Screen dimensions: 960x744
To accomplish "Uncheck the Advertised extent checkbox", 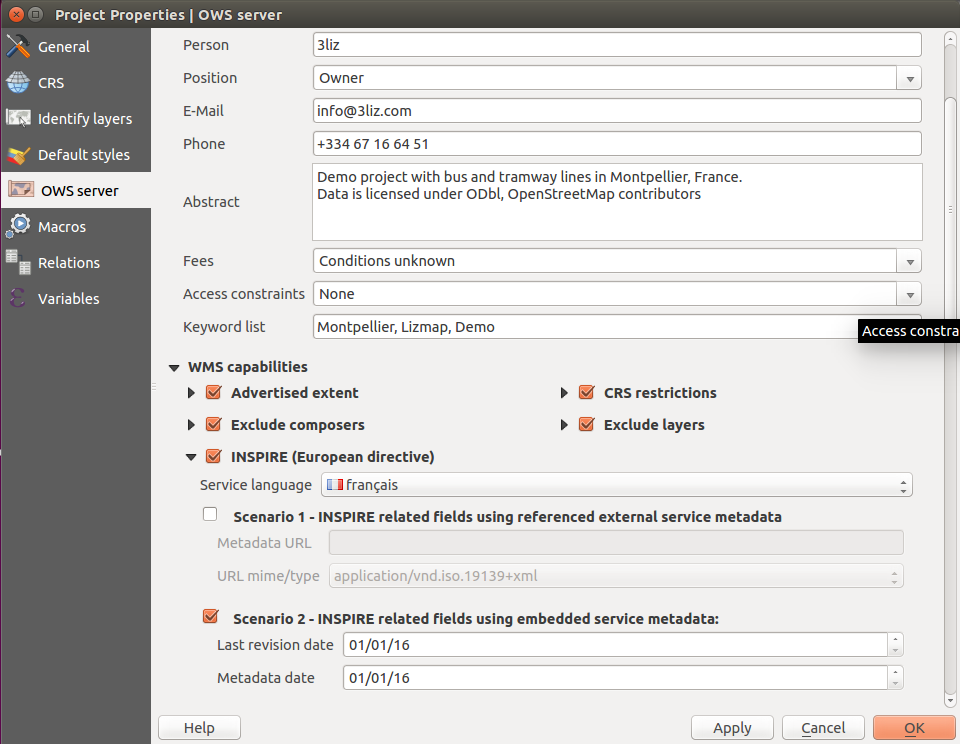I will (x=214, y=393).
